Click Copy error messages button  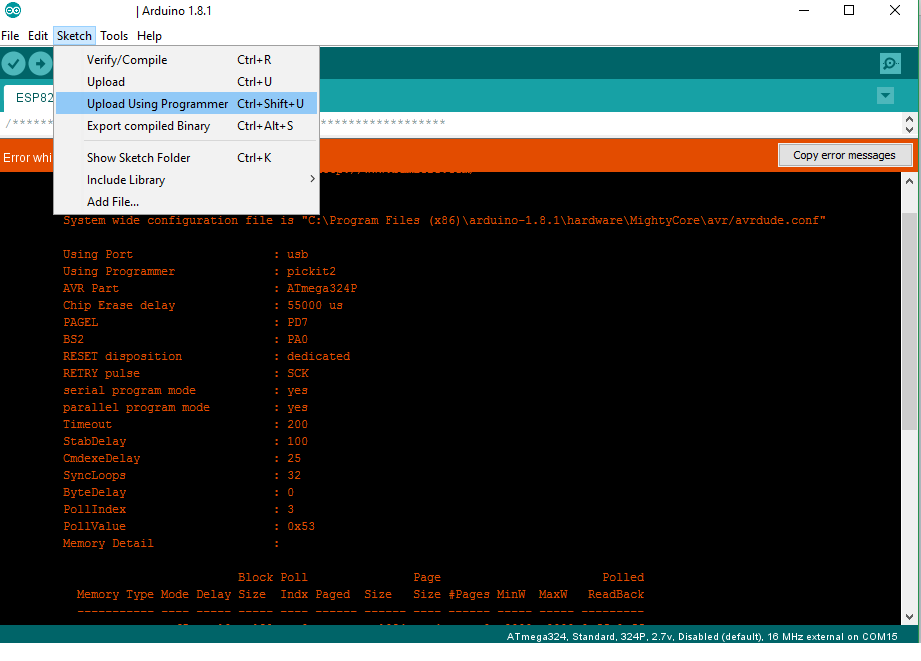[845, 155]
